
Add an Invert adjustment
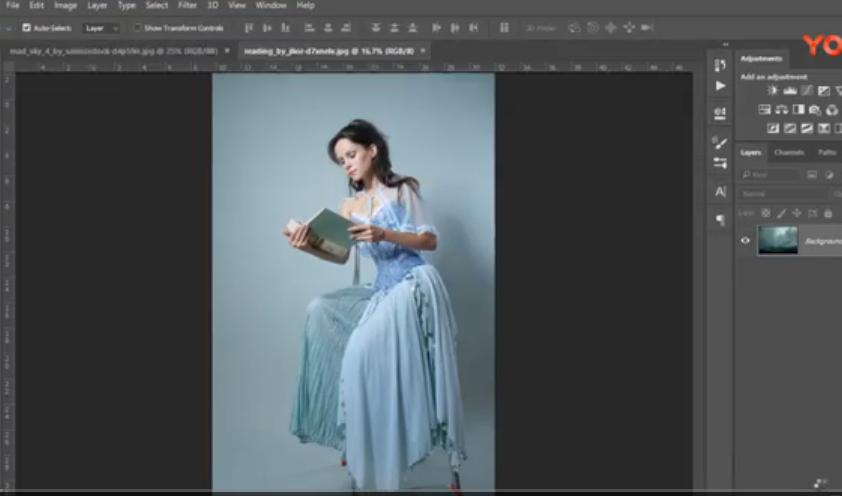point(773,128)
